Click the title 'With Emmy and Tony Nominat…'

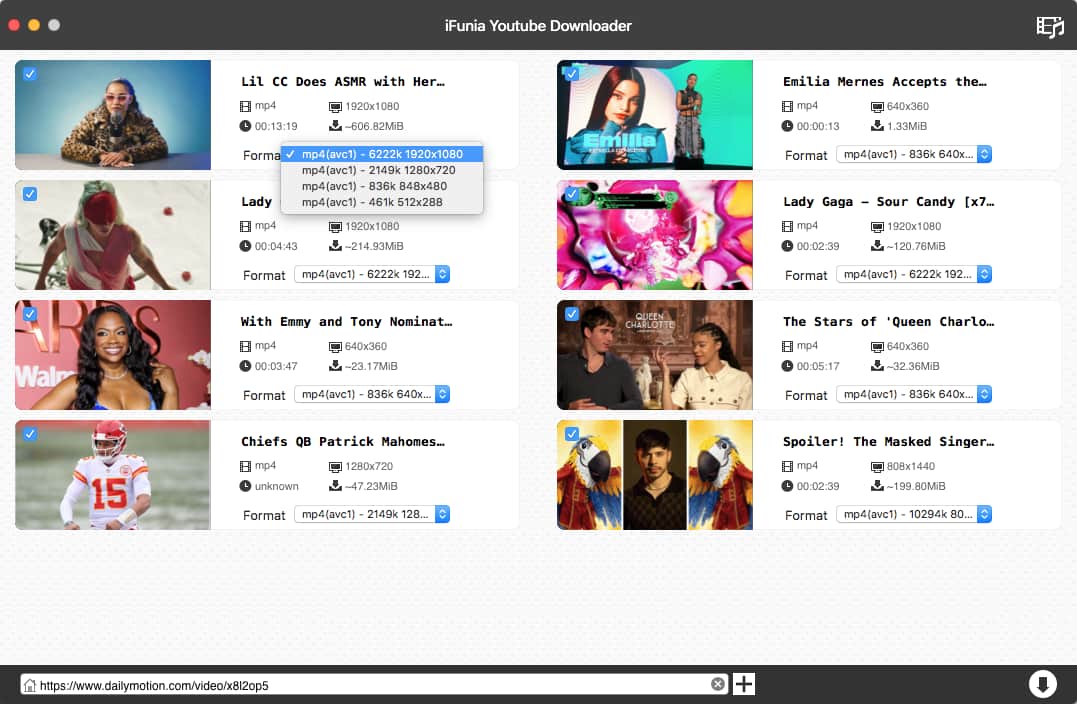point(346,322)
